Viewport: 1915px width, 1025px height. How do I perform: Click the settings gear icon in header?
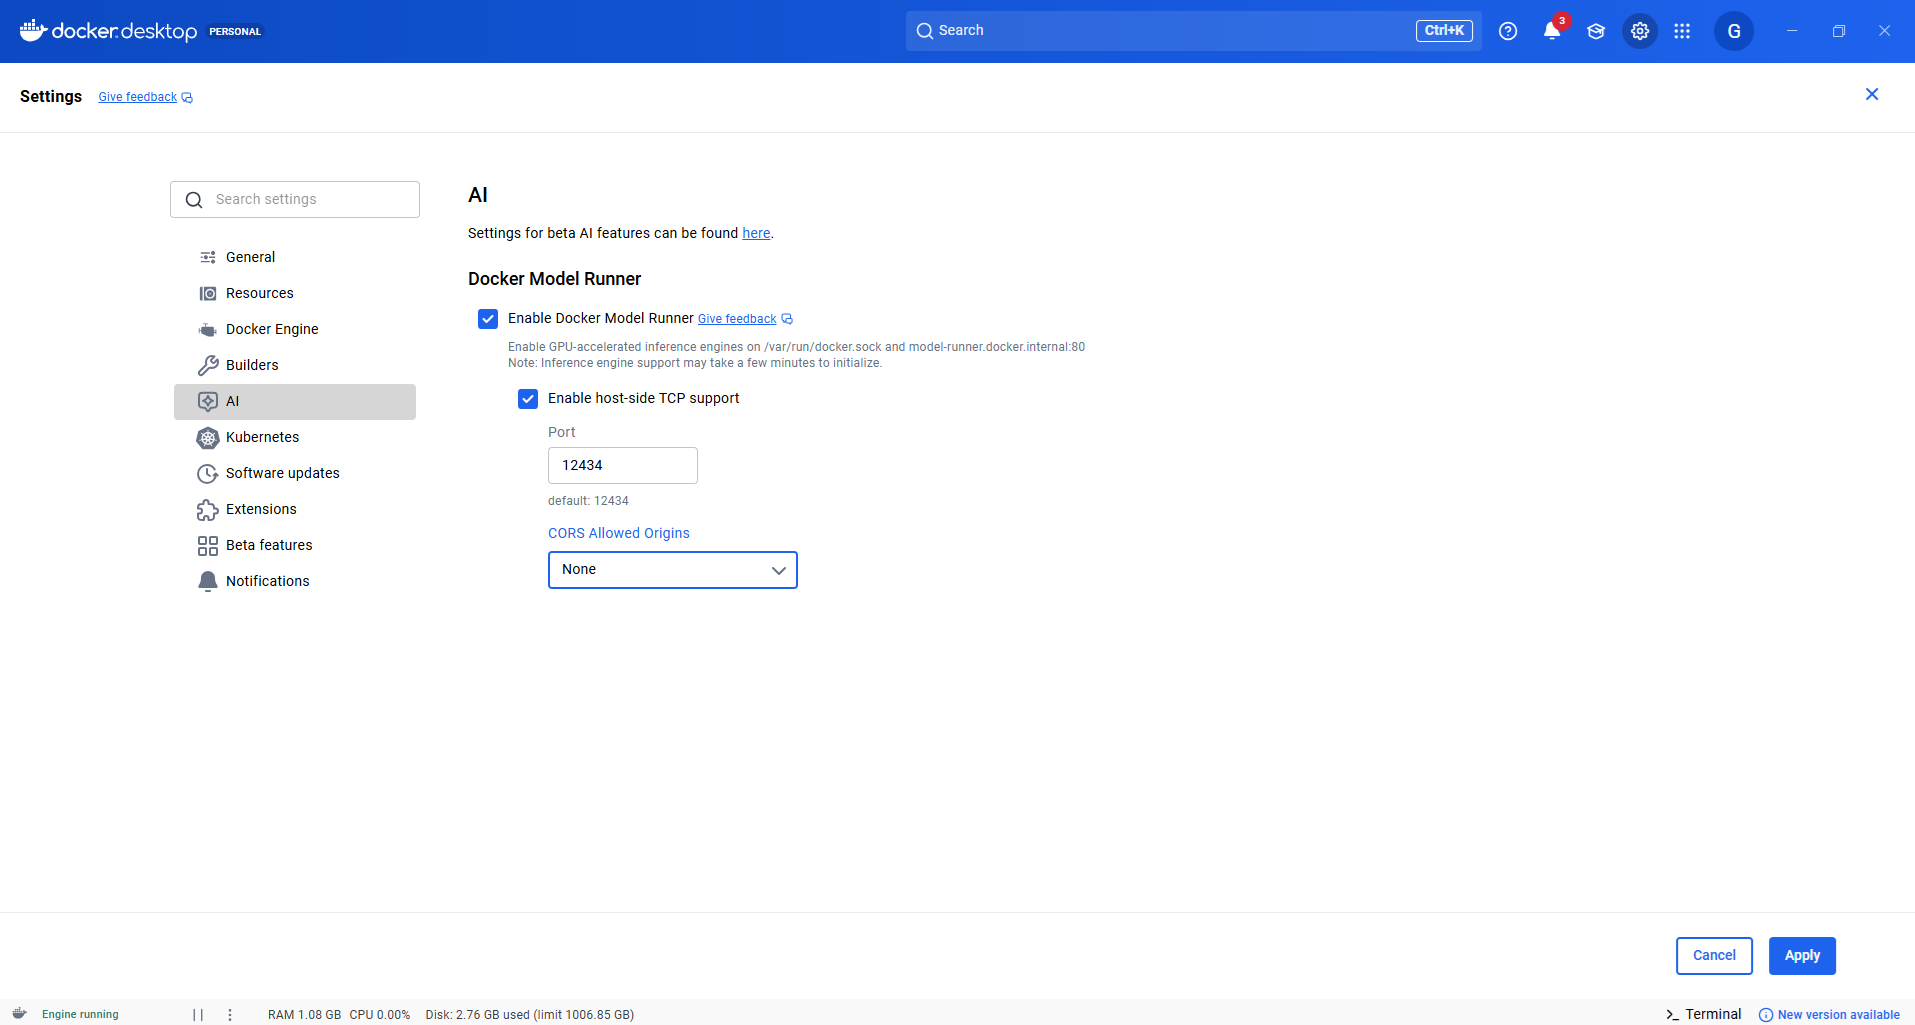tap(1640, 31)
